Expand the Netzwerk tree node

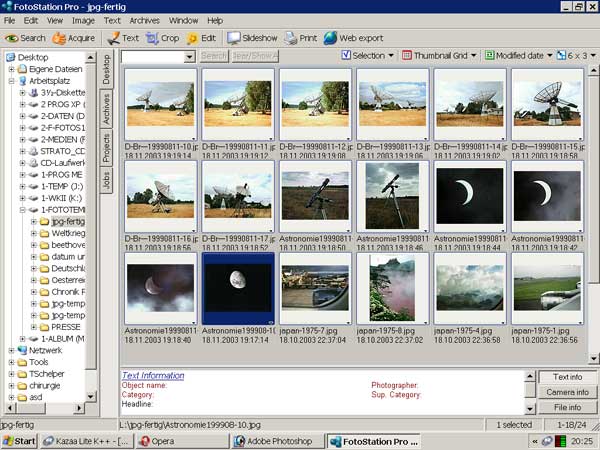pyautogui.click(x=11, y=351)
